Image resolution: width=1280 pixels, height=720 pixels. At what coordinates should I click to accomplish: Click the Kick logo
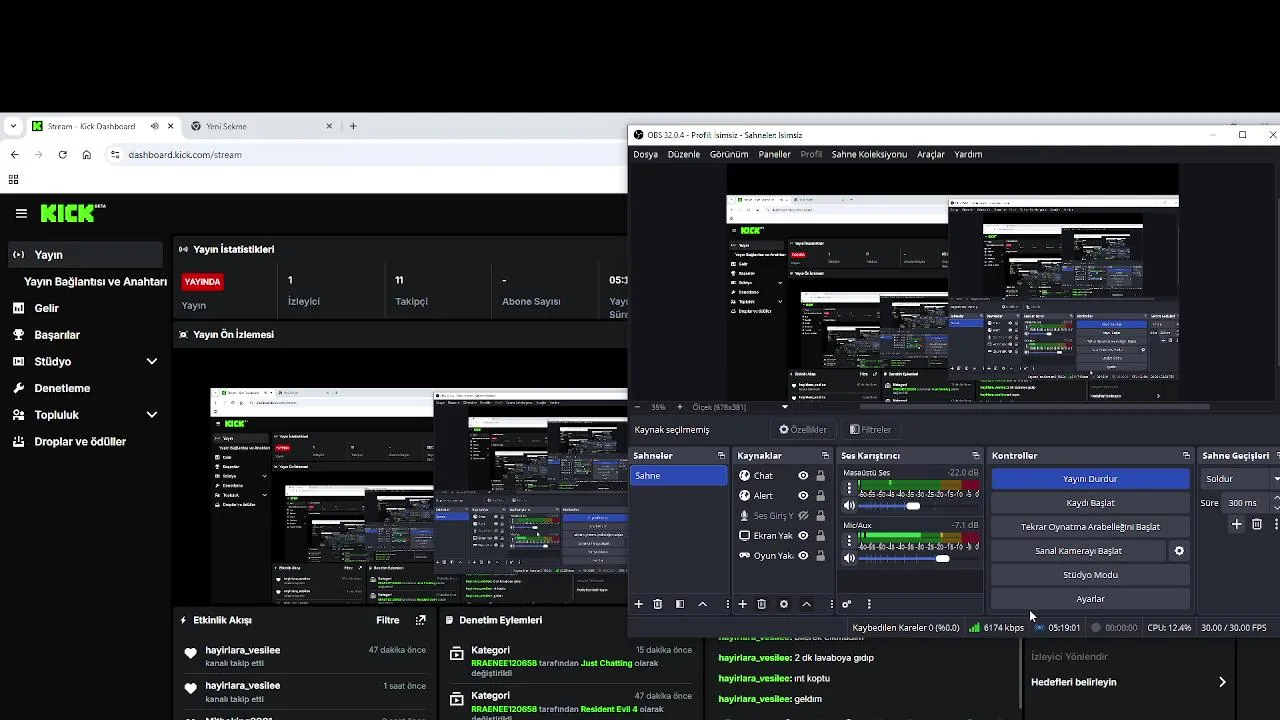point(73,213)
